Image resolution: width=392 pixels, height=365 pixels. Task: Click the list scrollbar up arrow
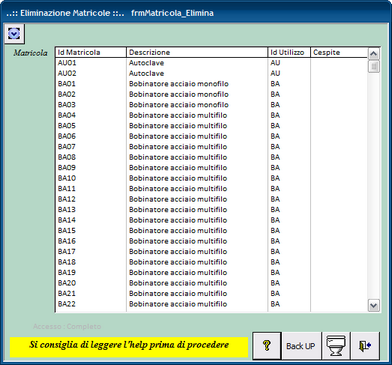coord(374,53)
